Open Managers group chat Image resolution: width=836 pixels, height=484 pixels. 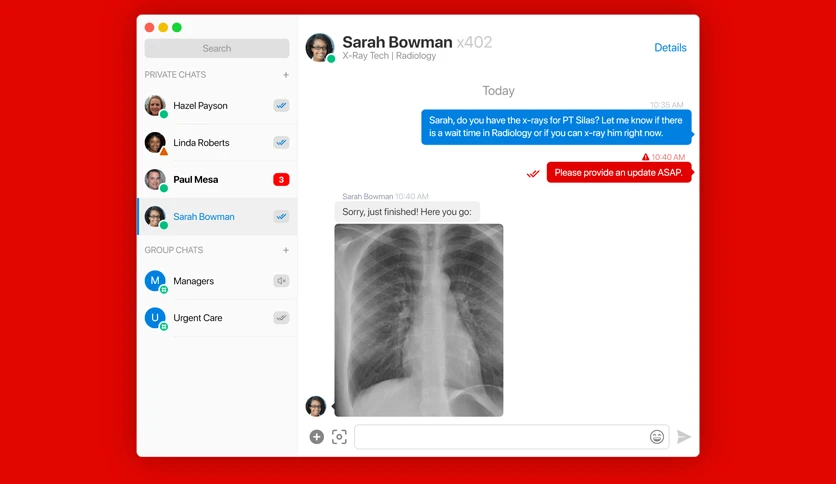pyautogui.click(x=217, y=281)
